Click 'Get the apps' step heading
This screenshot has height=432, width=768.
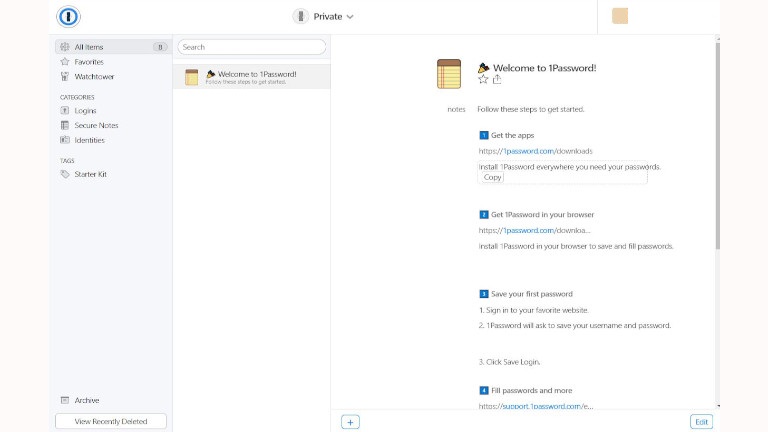coord(512,135)
